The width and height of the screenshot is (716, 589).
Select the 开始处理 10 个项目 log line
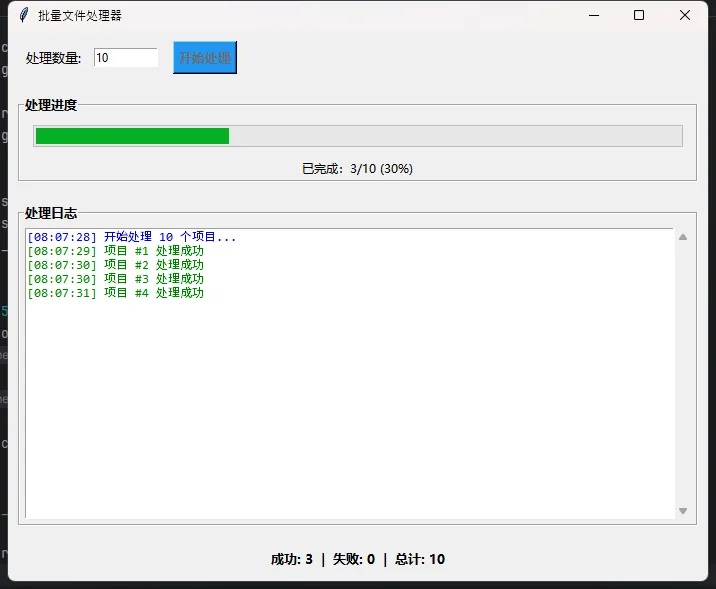132,237
